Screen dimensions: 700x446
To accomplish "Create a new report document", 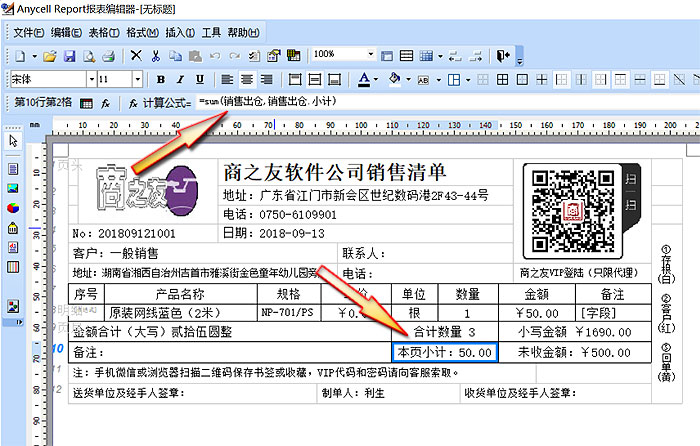I will click(20, 56).
